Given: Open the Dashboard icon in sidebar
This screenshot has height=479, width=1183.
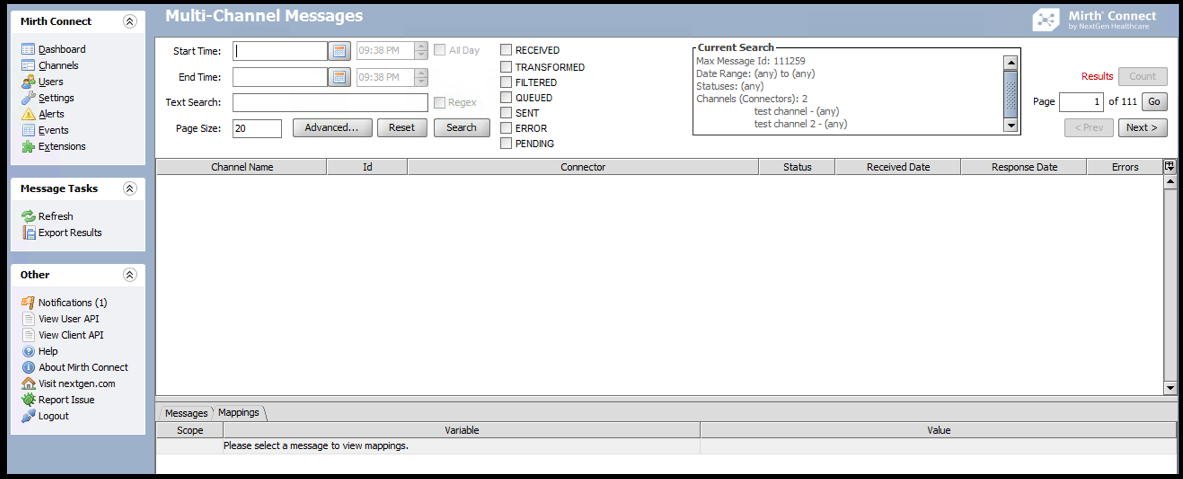Looking at the screenshot, I should pos(28,49).
